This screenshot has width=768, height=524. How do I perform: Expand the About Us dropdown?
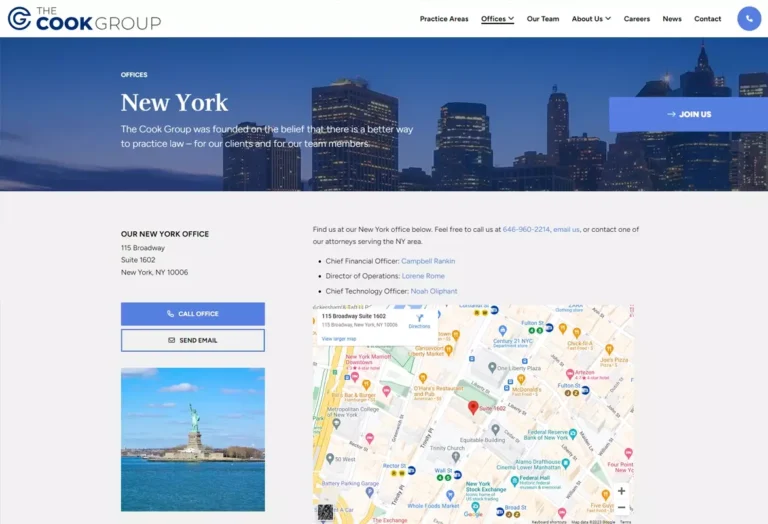click(x=591, y=19)
